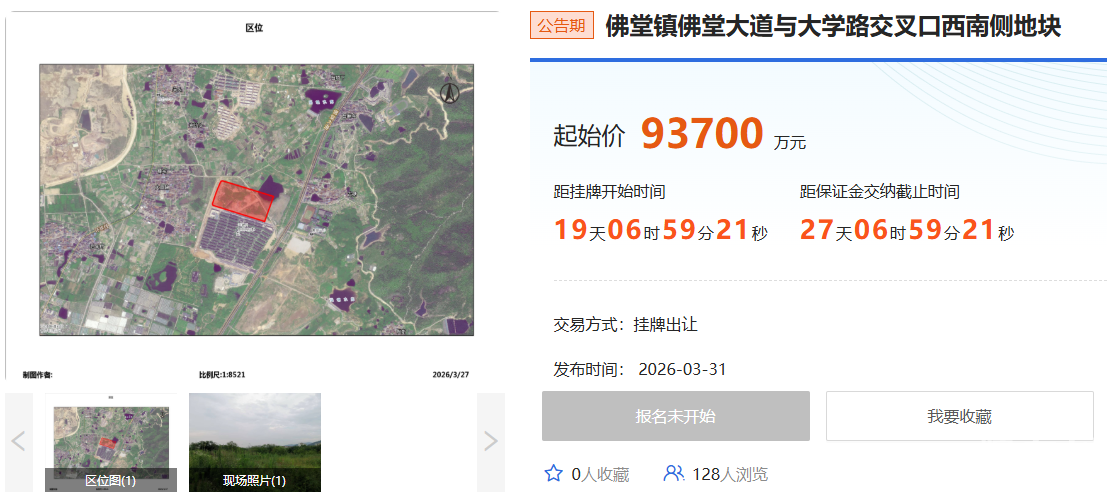The image size is (1116, 502).
Task: Click the viewers people icon
Action: click(x=673, y=474)
